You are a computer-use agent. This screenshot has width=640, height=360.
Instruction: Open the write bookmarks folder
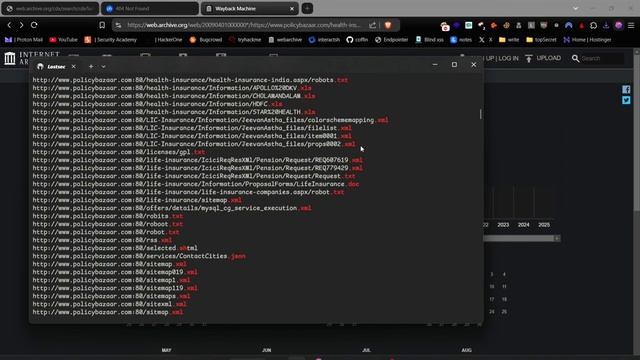tap(509, 40)
